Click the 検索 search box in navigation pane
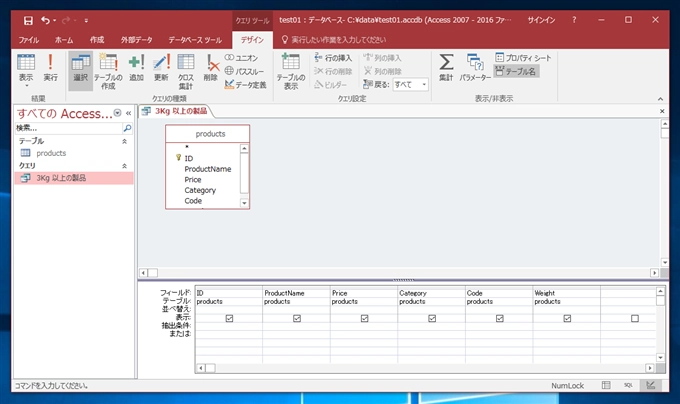This screenshot has width=680, height=404. pyautogui.click(x=67, y=129)
